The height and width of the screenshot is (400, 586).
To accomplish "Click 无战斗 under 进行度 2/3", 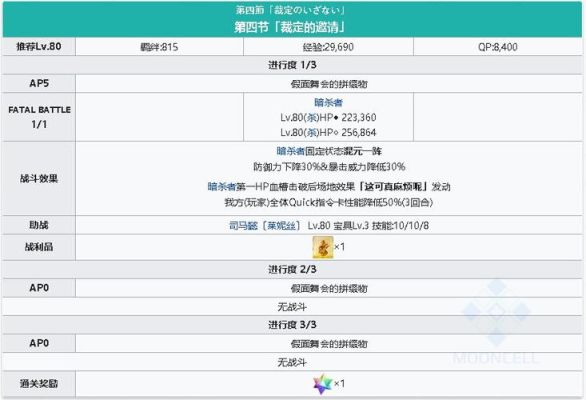I will coord(292,307).
